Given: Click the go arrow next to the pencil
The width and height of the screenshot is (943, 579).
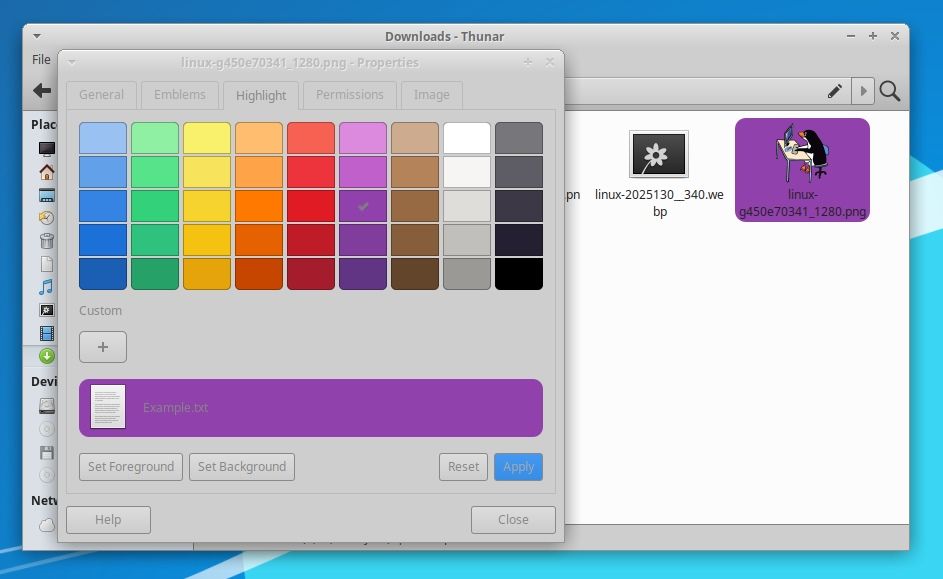Looking at the screenshot, I should click(x=862, y=90).
